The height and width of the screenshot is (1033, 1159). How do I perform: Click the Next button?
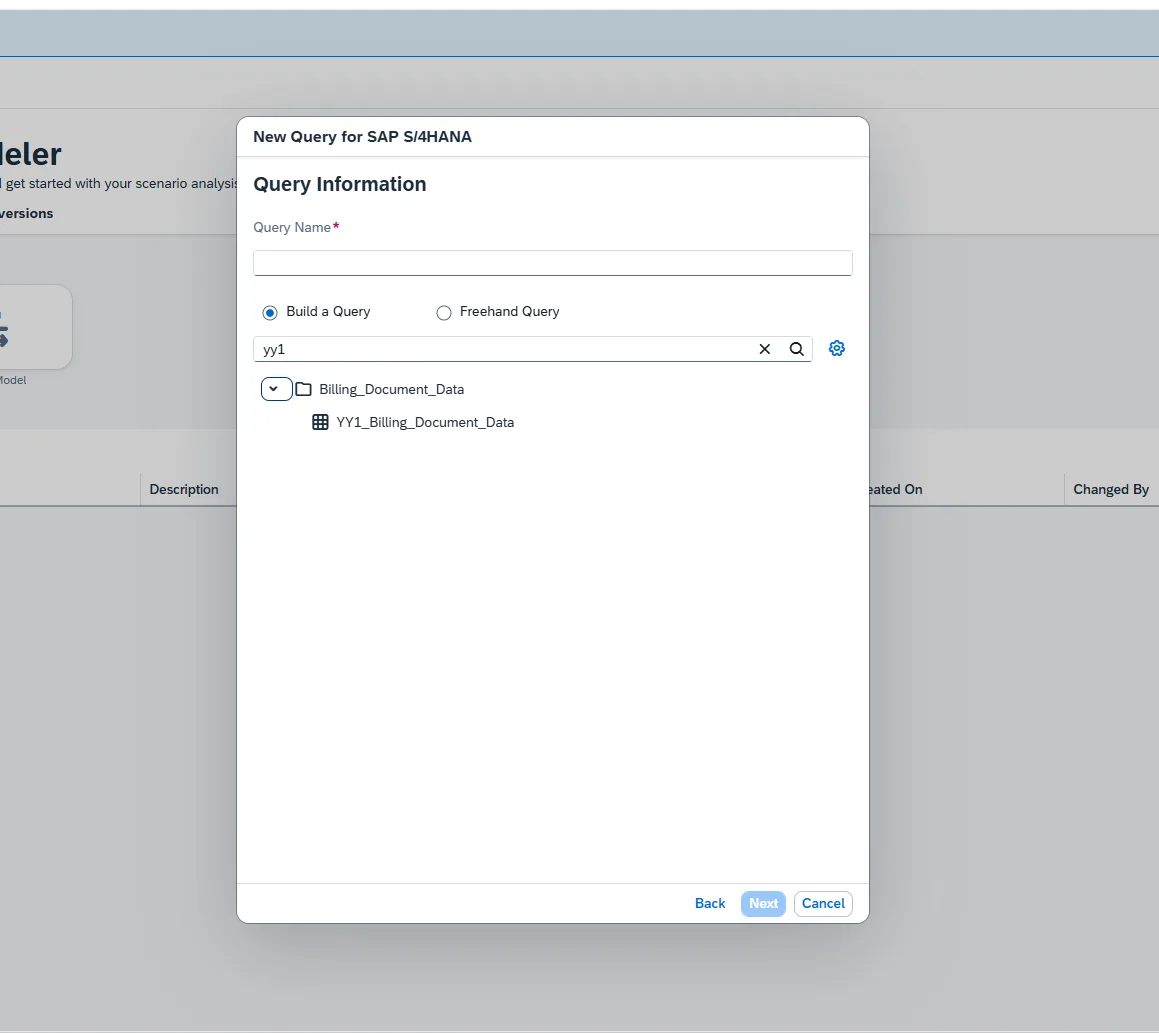tap(763, 903)
